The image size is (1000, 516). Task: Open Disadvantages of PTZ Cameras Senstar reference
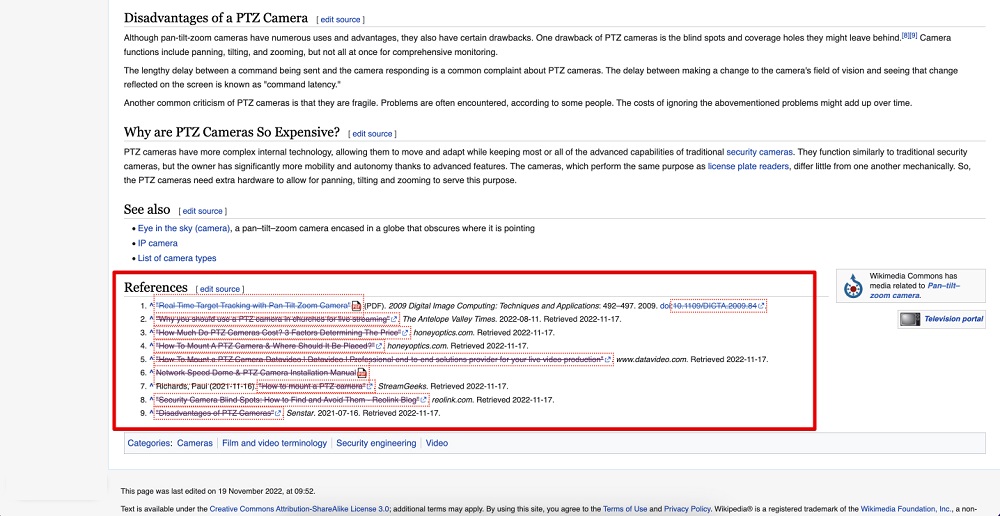click(215, 413)
